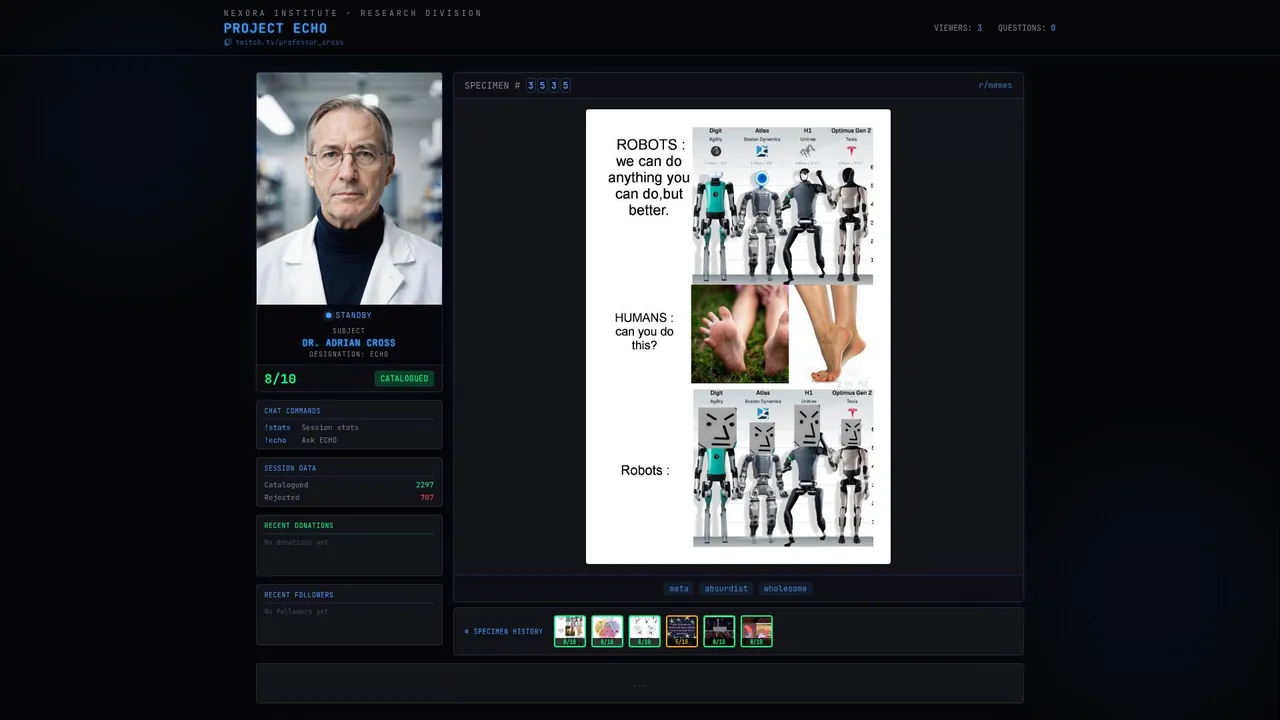Click the CHAT COMMANDS panel header

tap(292, 411)
